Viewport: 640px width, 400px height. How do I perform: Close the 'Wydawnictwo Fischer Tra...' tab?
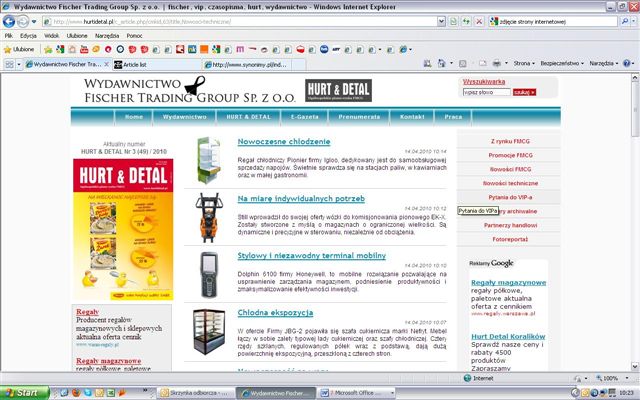pos(106,64)
